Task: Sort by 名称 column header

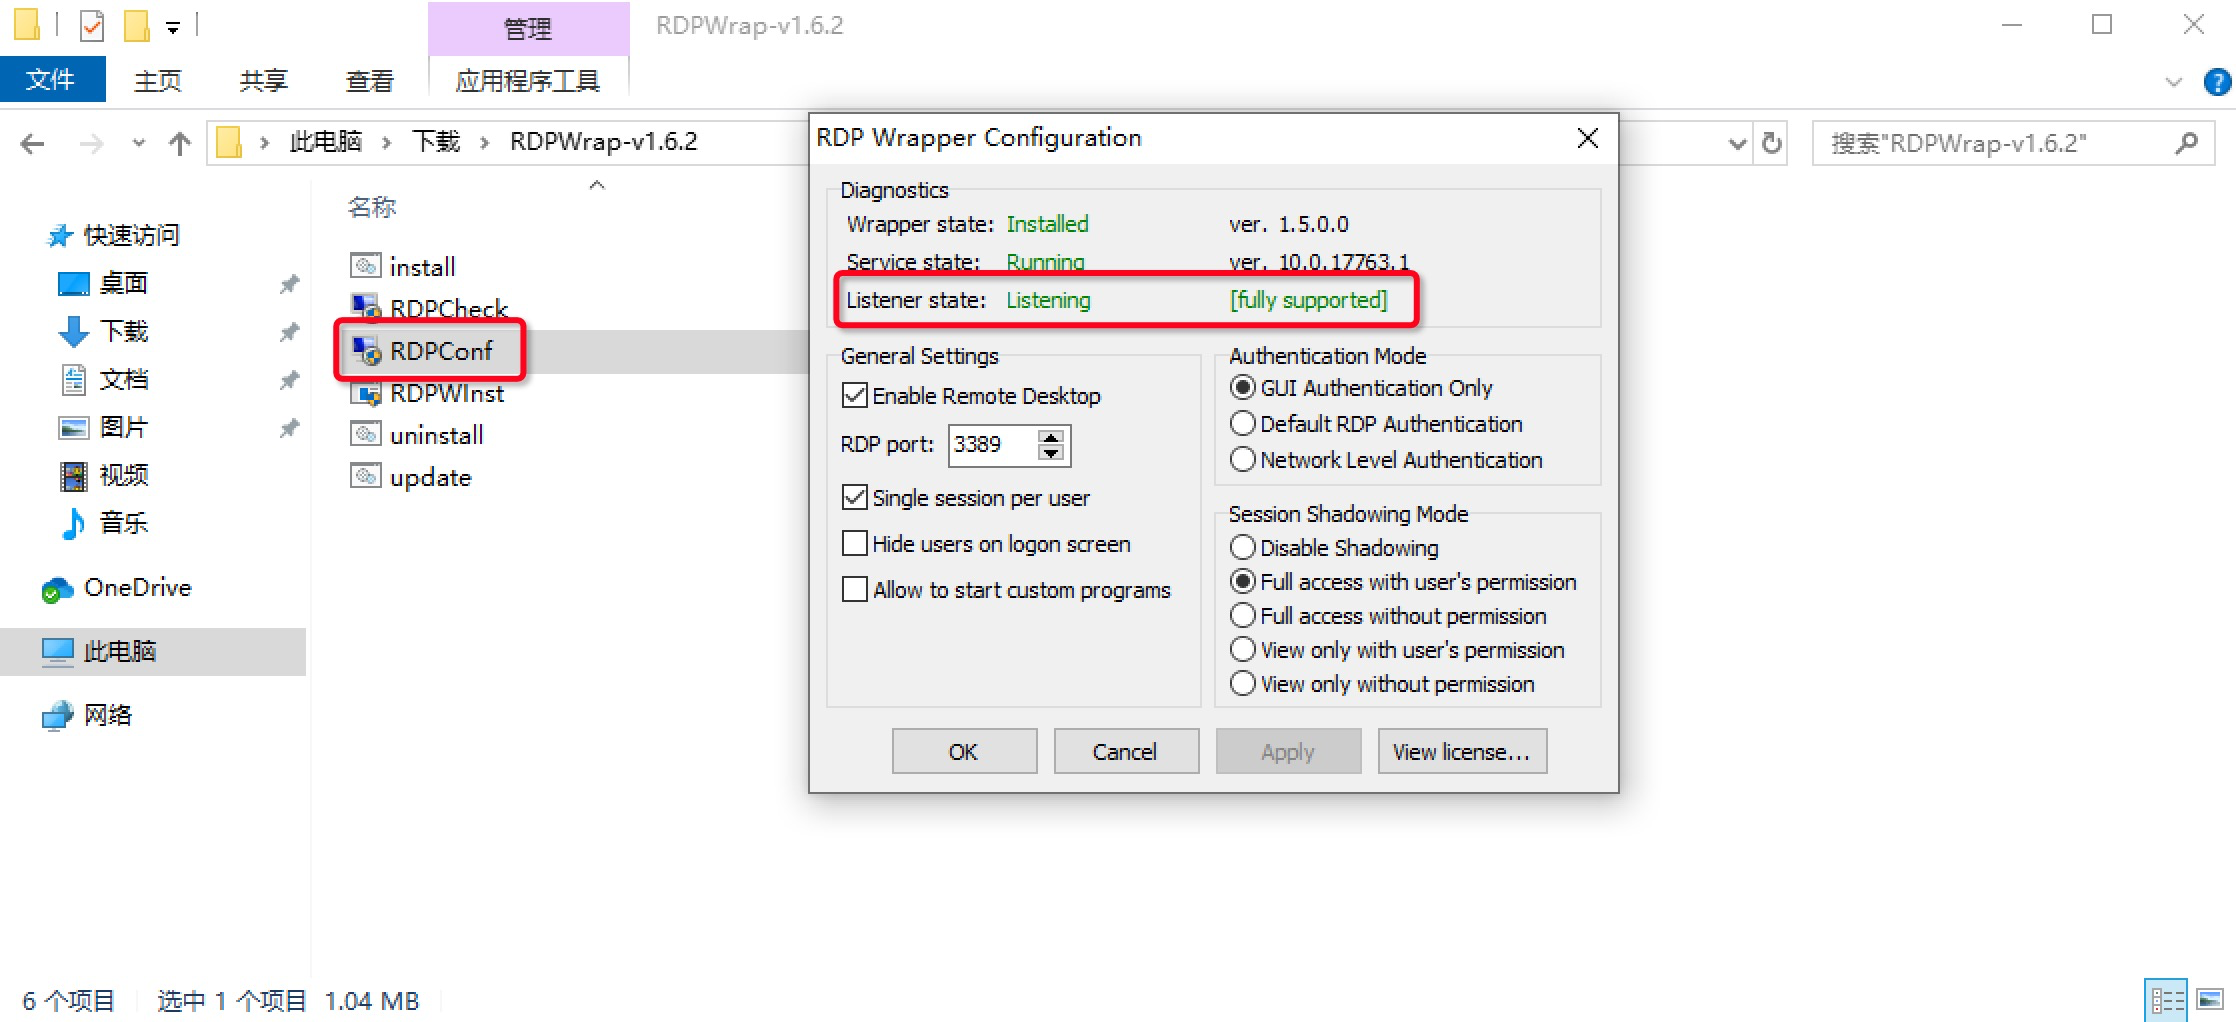Action: (372, 207)
